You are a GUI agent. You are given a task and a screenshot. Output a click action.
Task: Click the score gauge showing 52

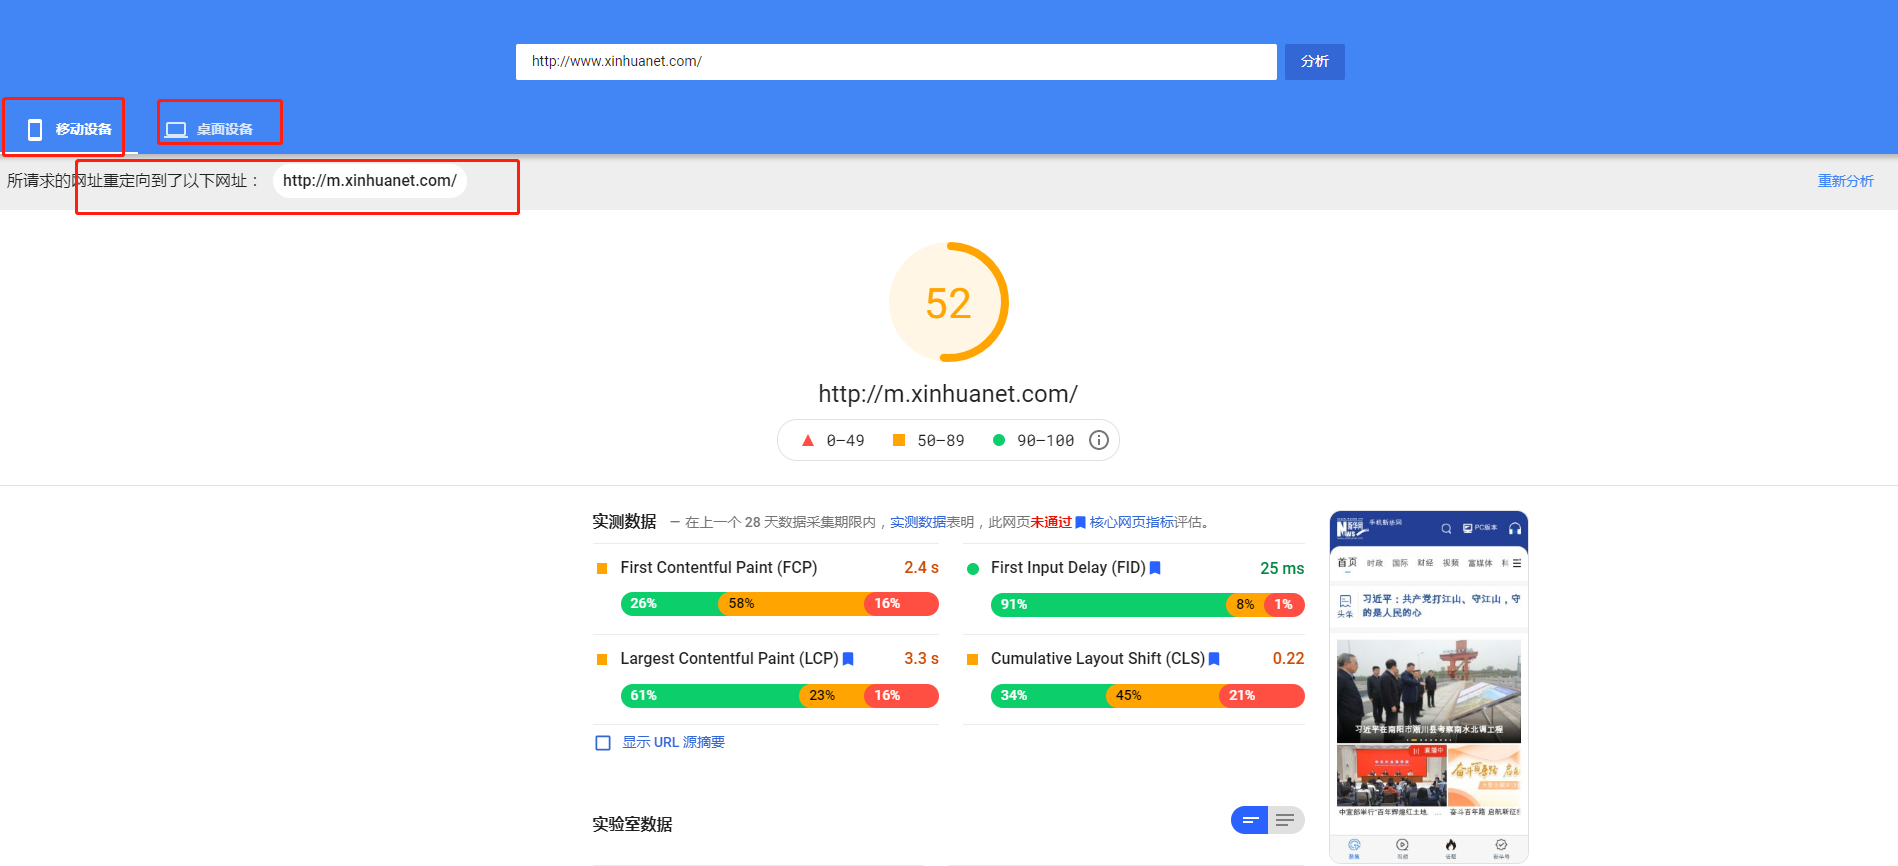(x=948, y=302)
